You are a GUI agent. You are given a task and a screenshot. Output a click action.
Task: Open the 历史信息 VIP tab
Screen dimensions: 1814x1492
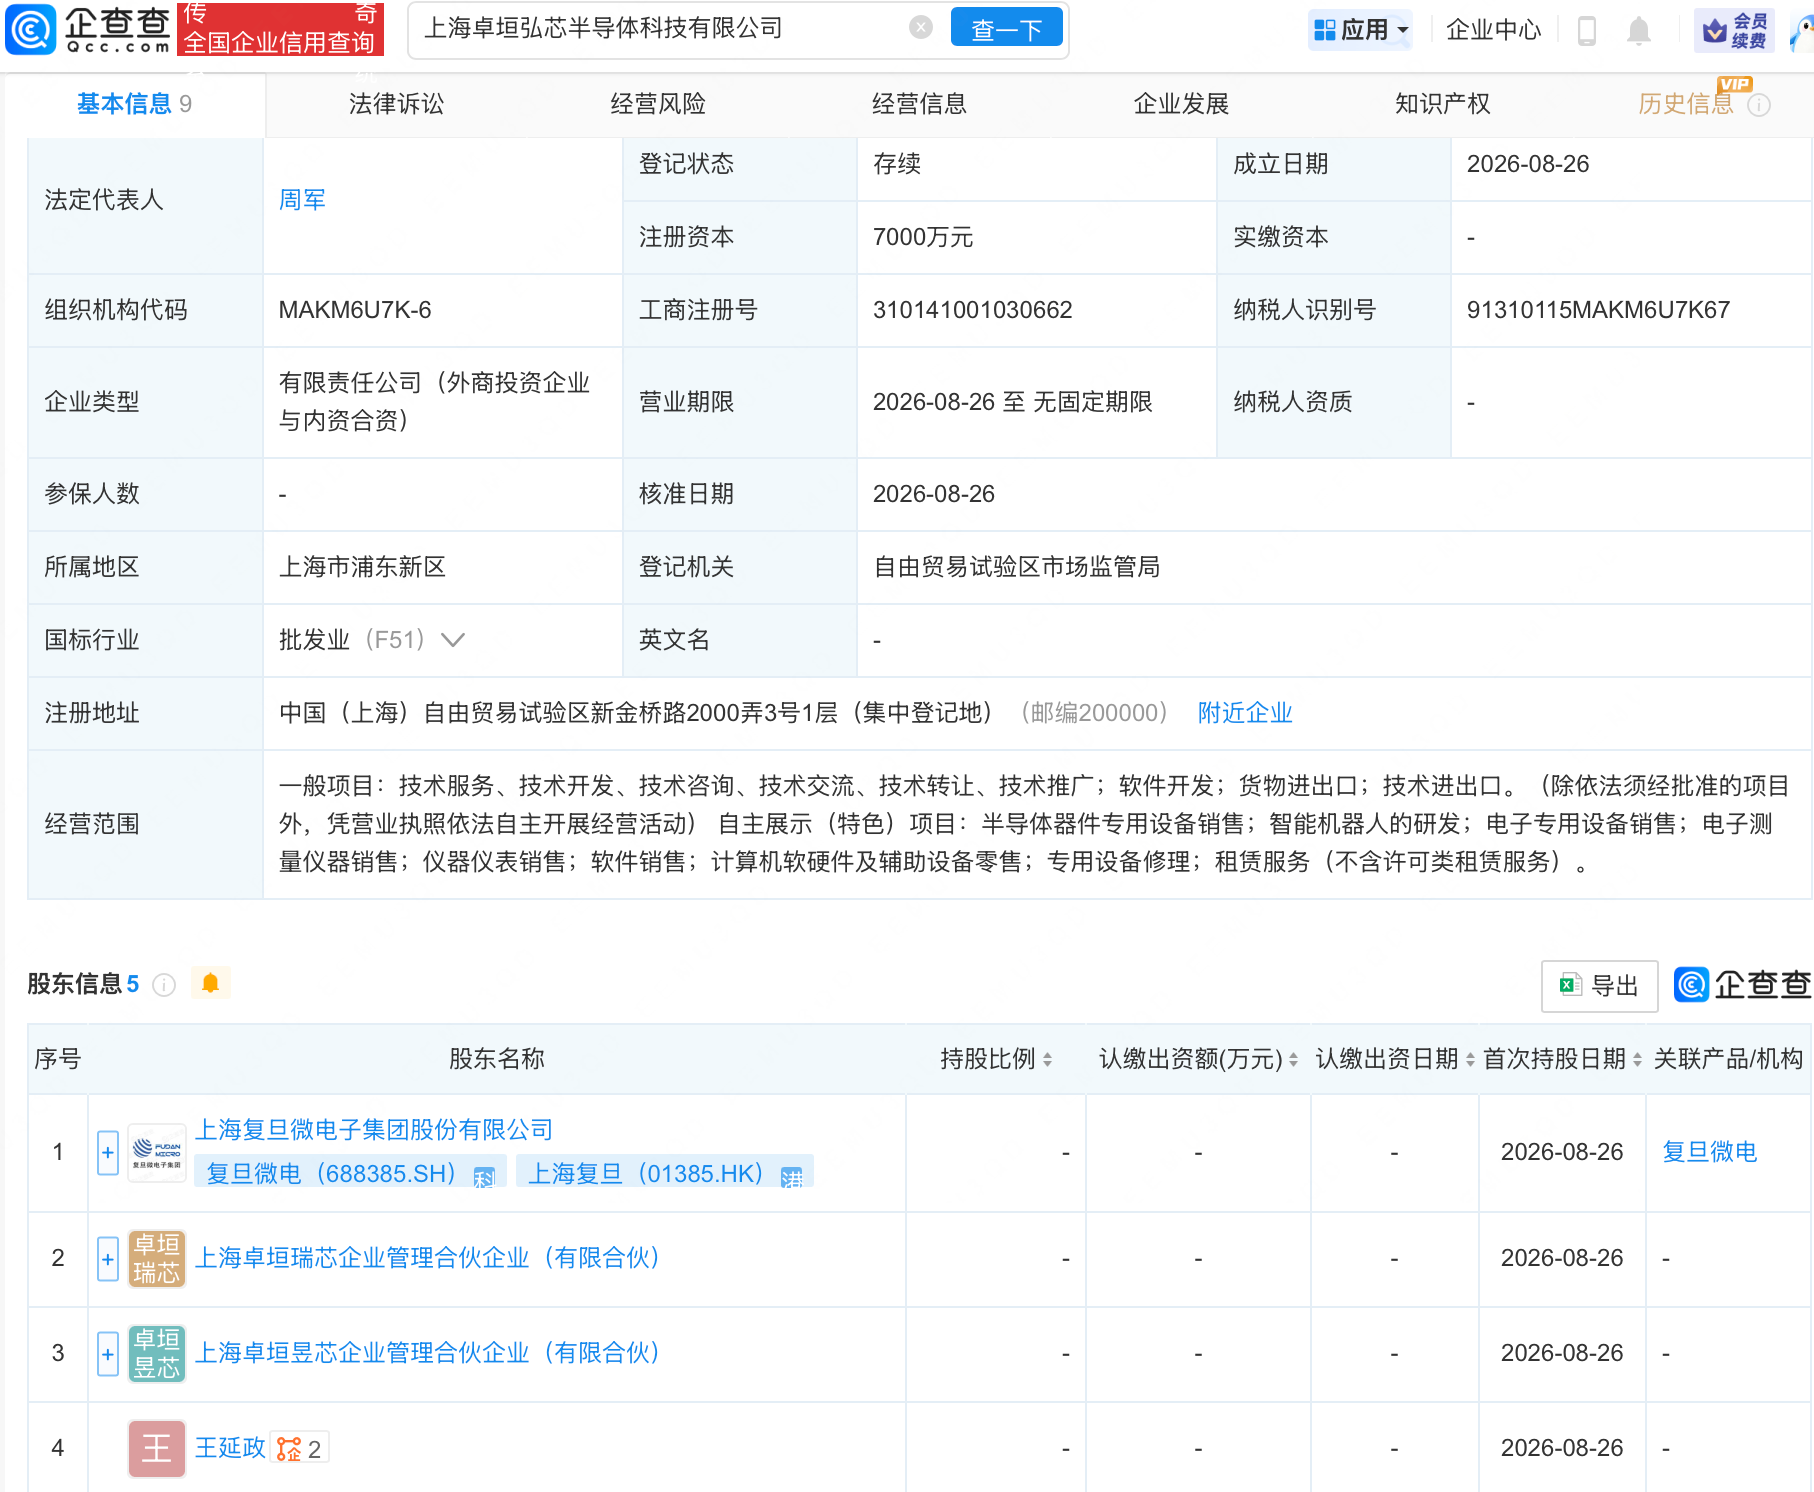tap(1686, 104)
